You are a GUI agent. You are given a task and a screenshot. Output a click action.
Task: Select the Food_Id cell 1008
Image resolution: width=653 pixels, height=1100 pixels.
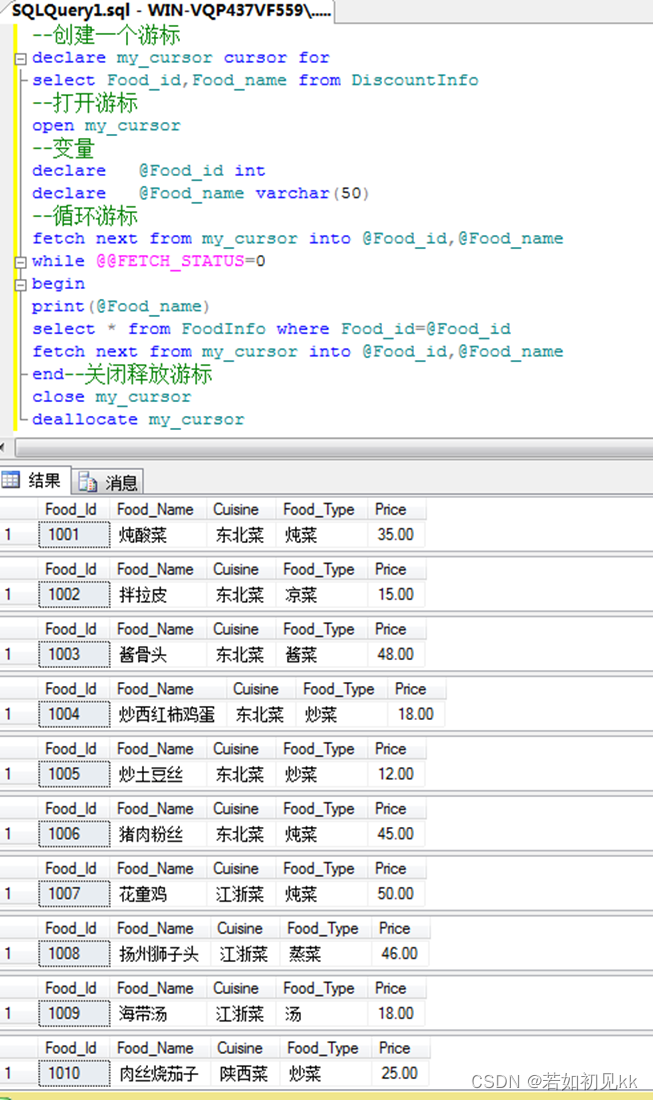[x=74, y=953]
